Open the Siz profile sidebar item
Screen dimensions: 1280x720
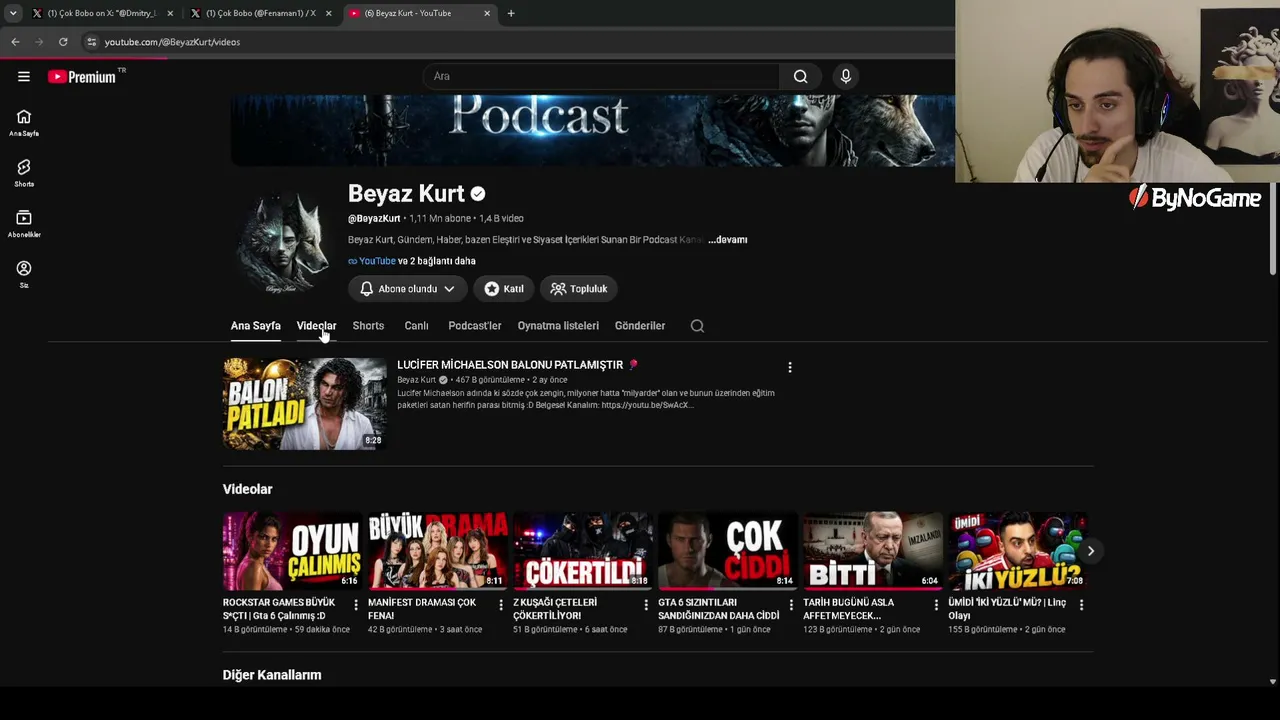tap(24, 274)
